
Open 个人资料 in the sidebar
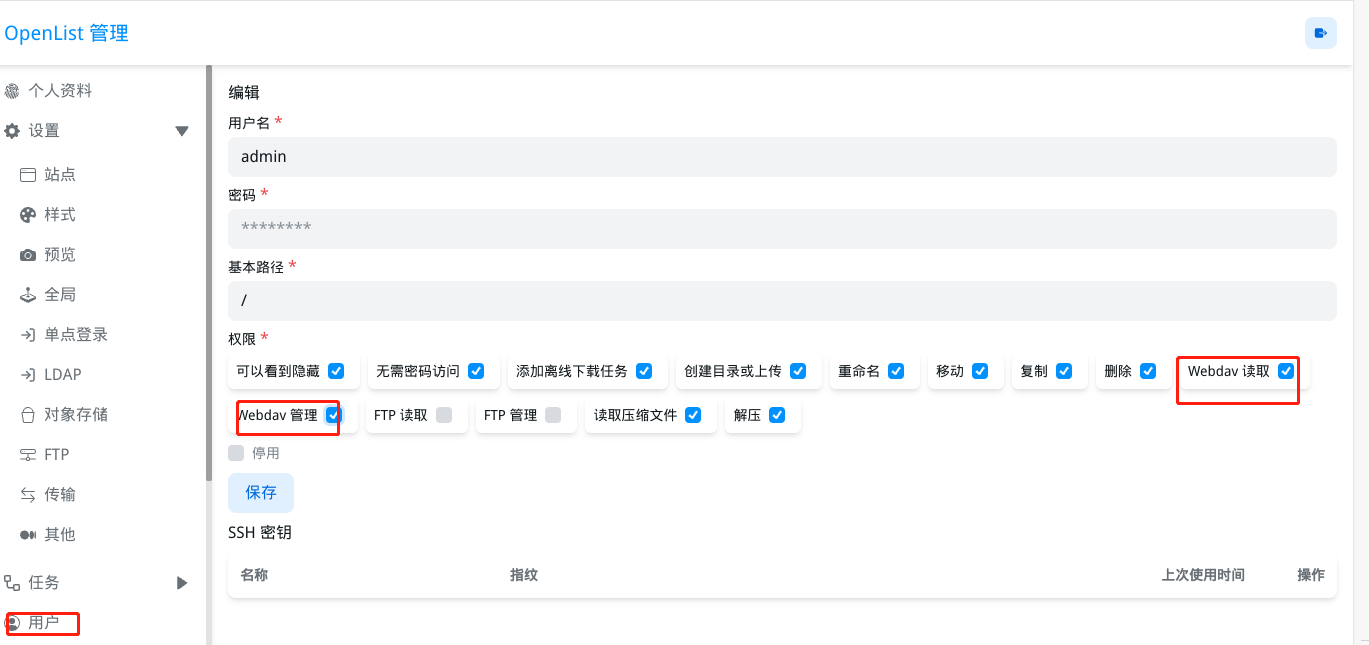click(60, 91)
